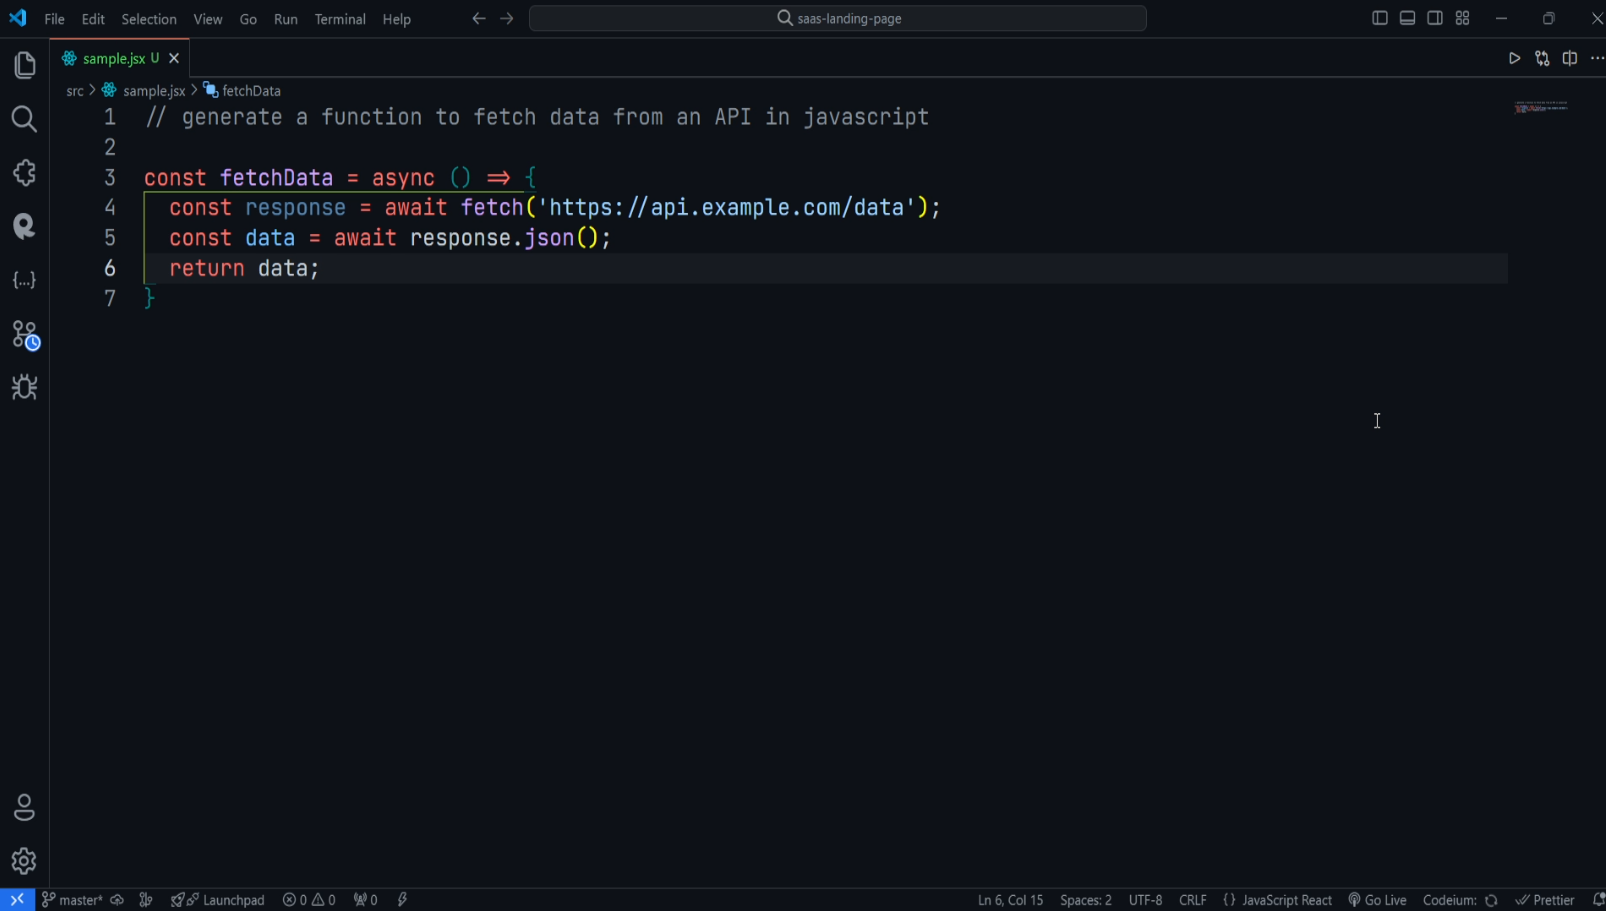
Task: Open the Search view in activity bar
Action: (x=24, y=119)
